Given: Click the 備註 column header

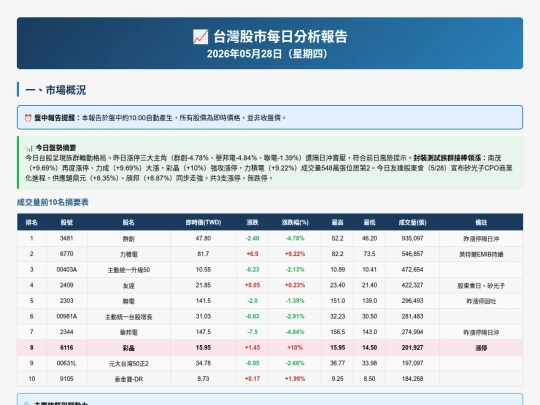Looking at the screenshot, I should click(481, 222).
